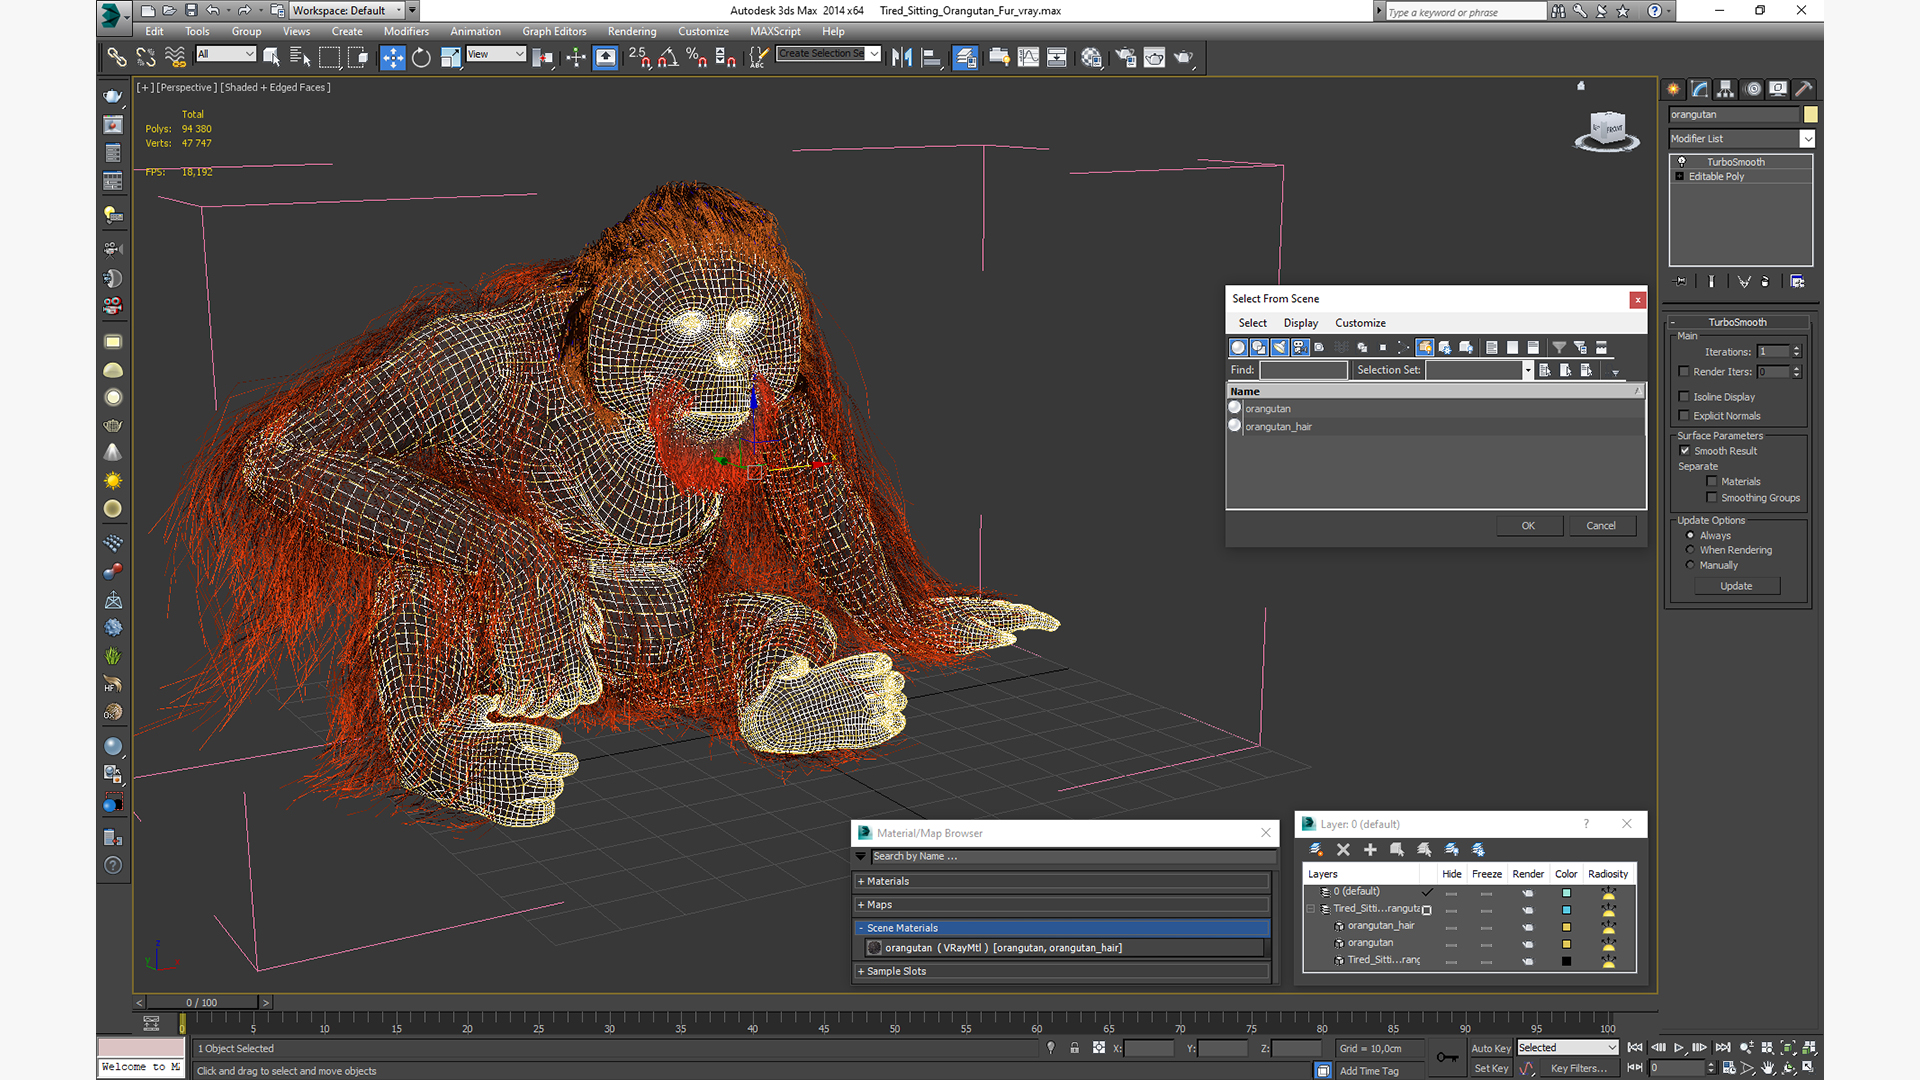Screen dimensions: 1920x1080
Task: Enable Separate by Materials checkbox
Action: [1712, 482]
